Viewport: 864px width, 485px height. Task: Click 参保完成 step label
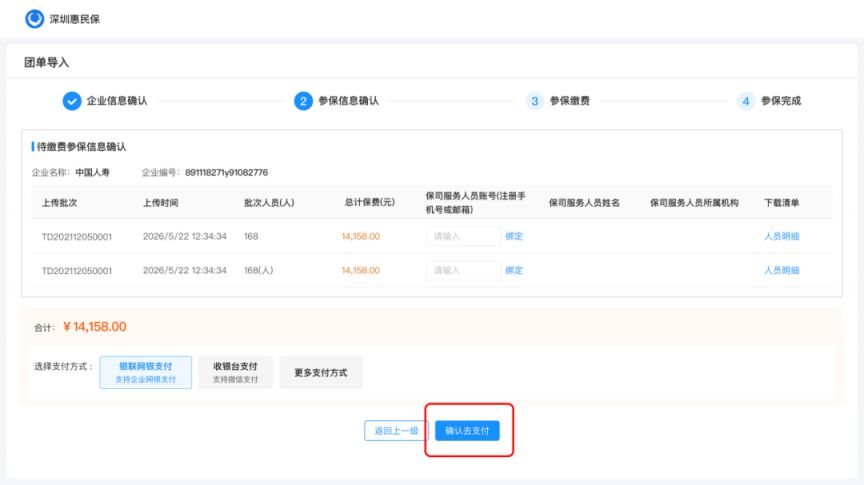tap(781, 101)
